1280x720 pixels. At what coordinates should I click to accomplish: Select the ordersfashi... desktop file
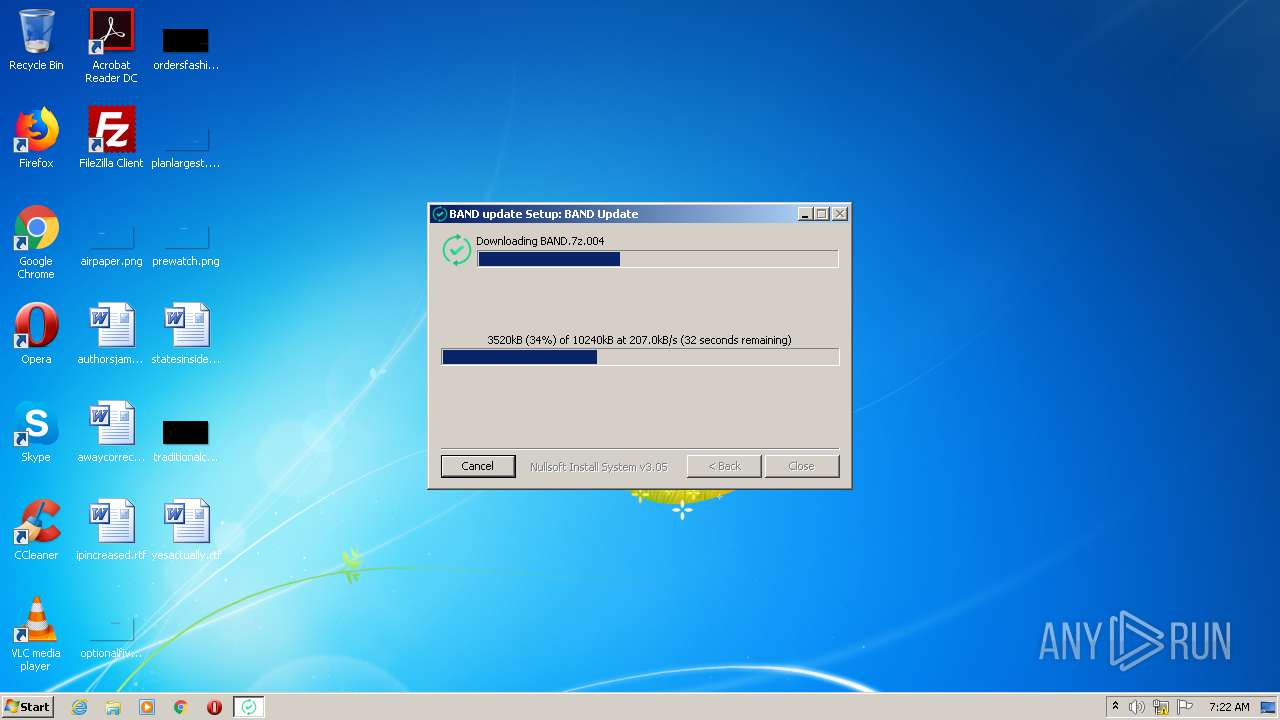(x=186, y=48)
